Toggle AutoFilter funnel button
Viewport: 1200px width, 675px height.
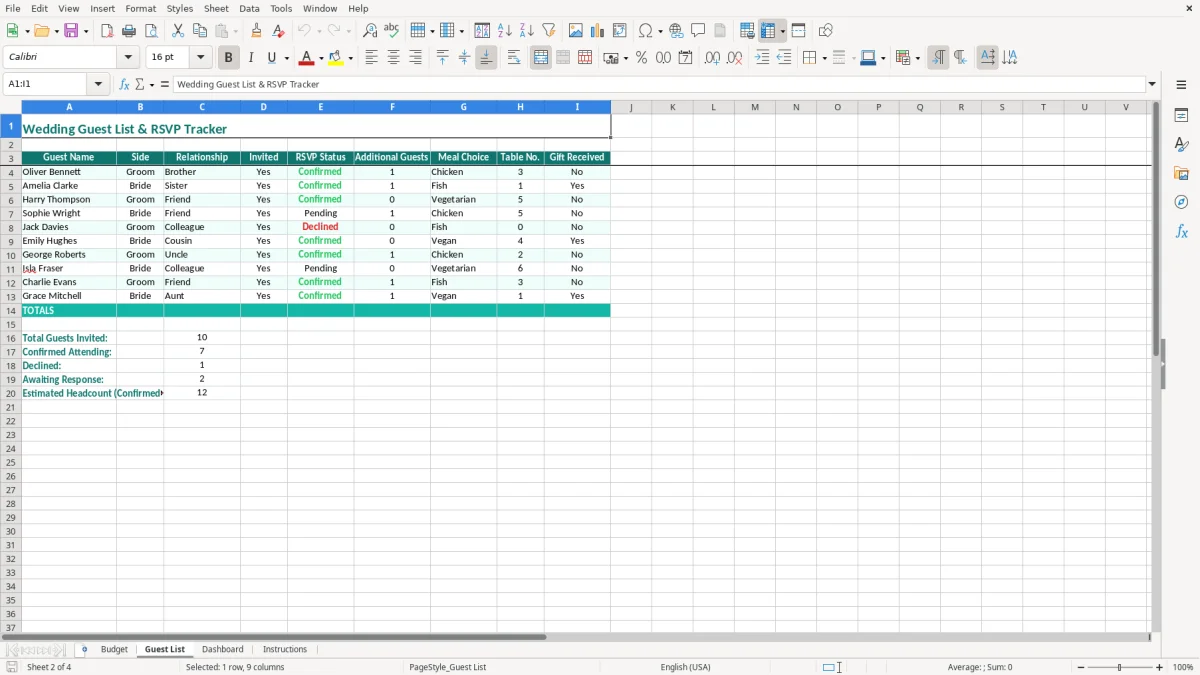tap(548, 31)
